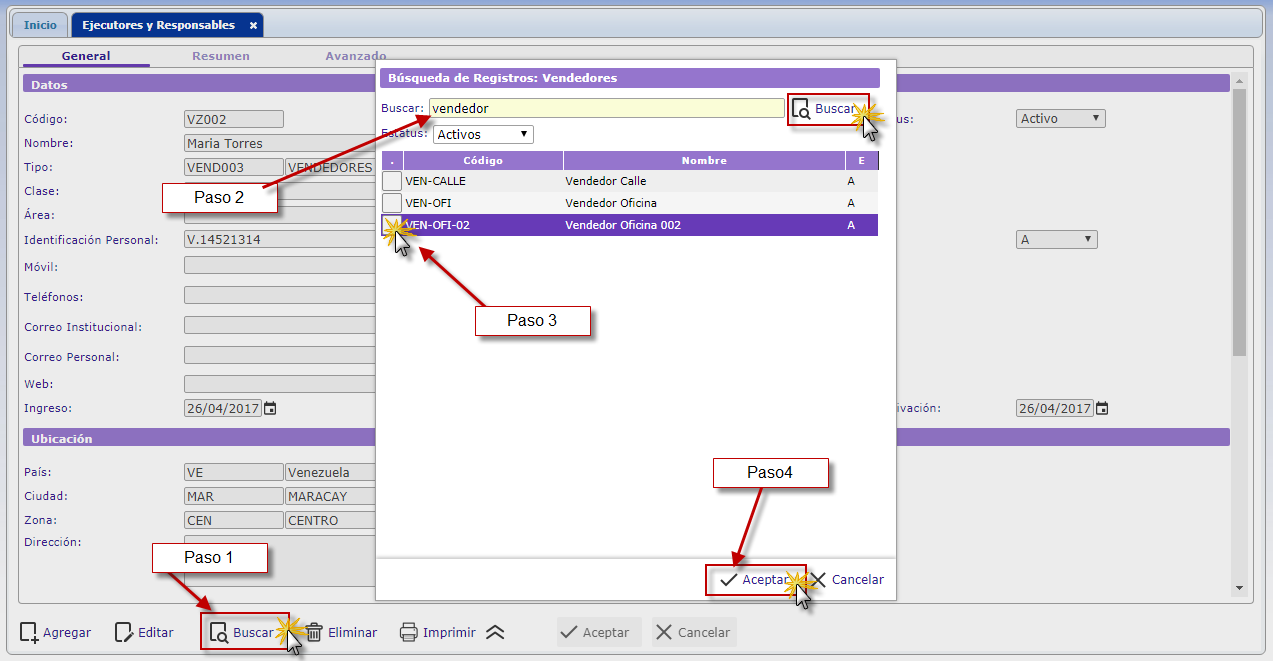Click dialog Cancelar button

[x=847, y=580]
